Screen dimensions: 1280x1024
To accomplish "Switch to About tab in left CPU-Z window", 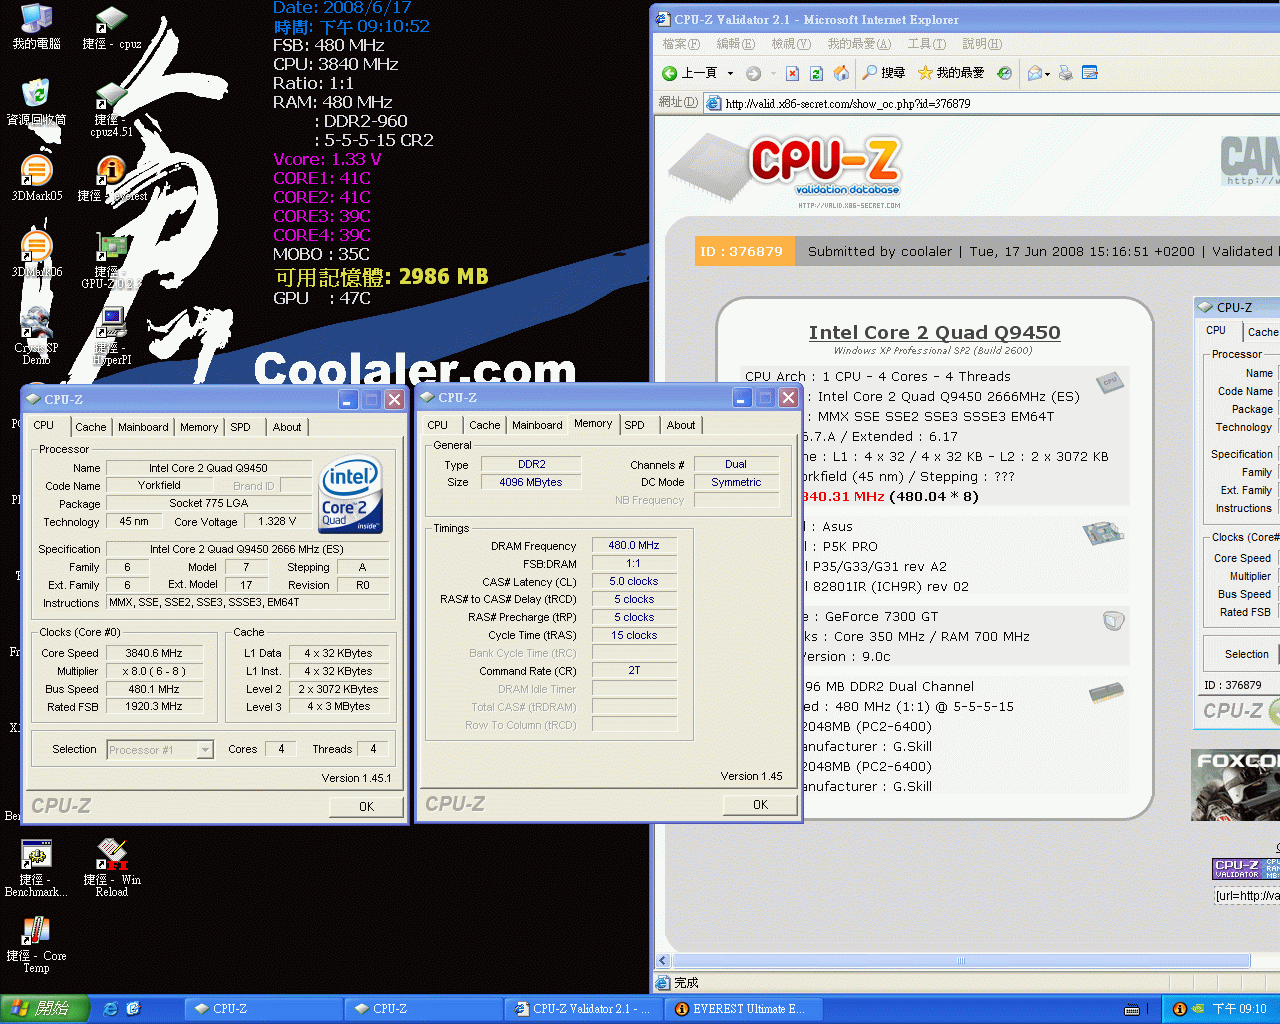I will tap(287, 427).
